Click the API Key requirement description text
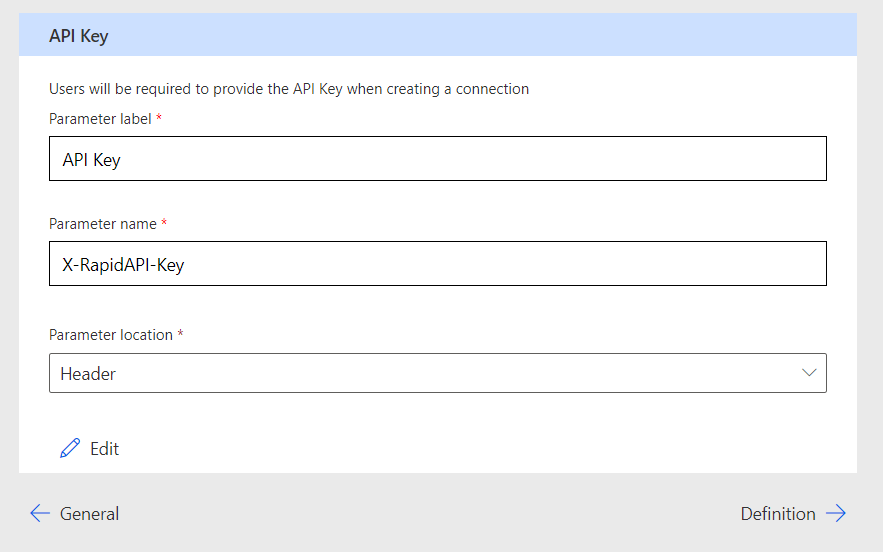 [289, 89]
